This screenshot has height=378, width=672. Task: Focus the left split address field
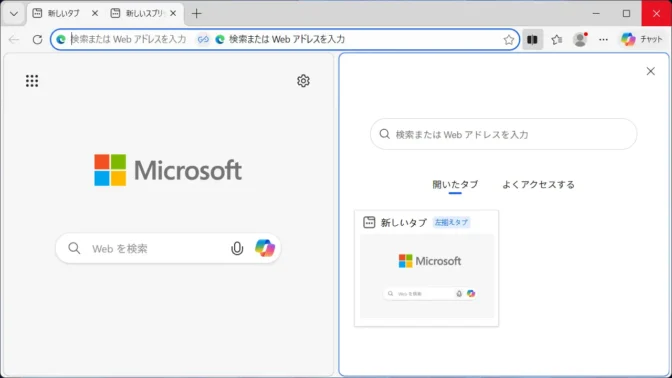pyautogui.click(x=129, y=39)
